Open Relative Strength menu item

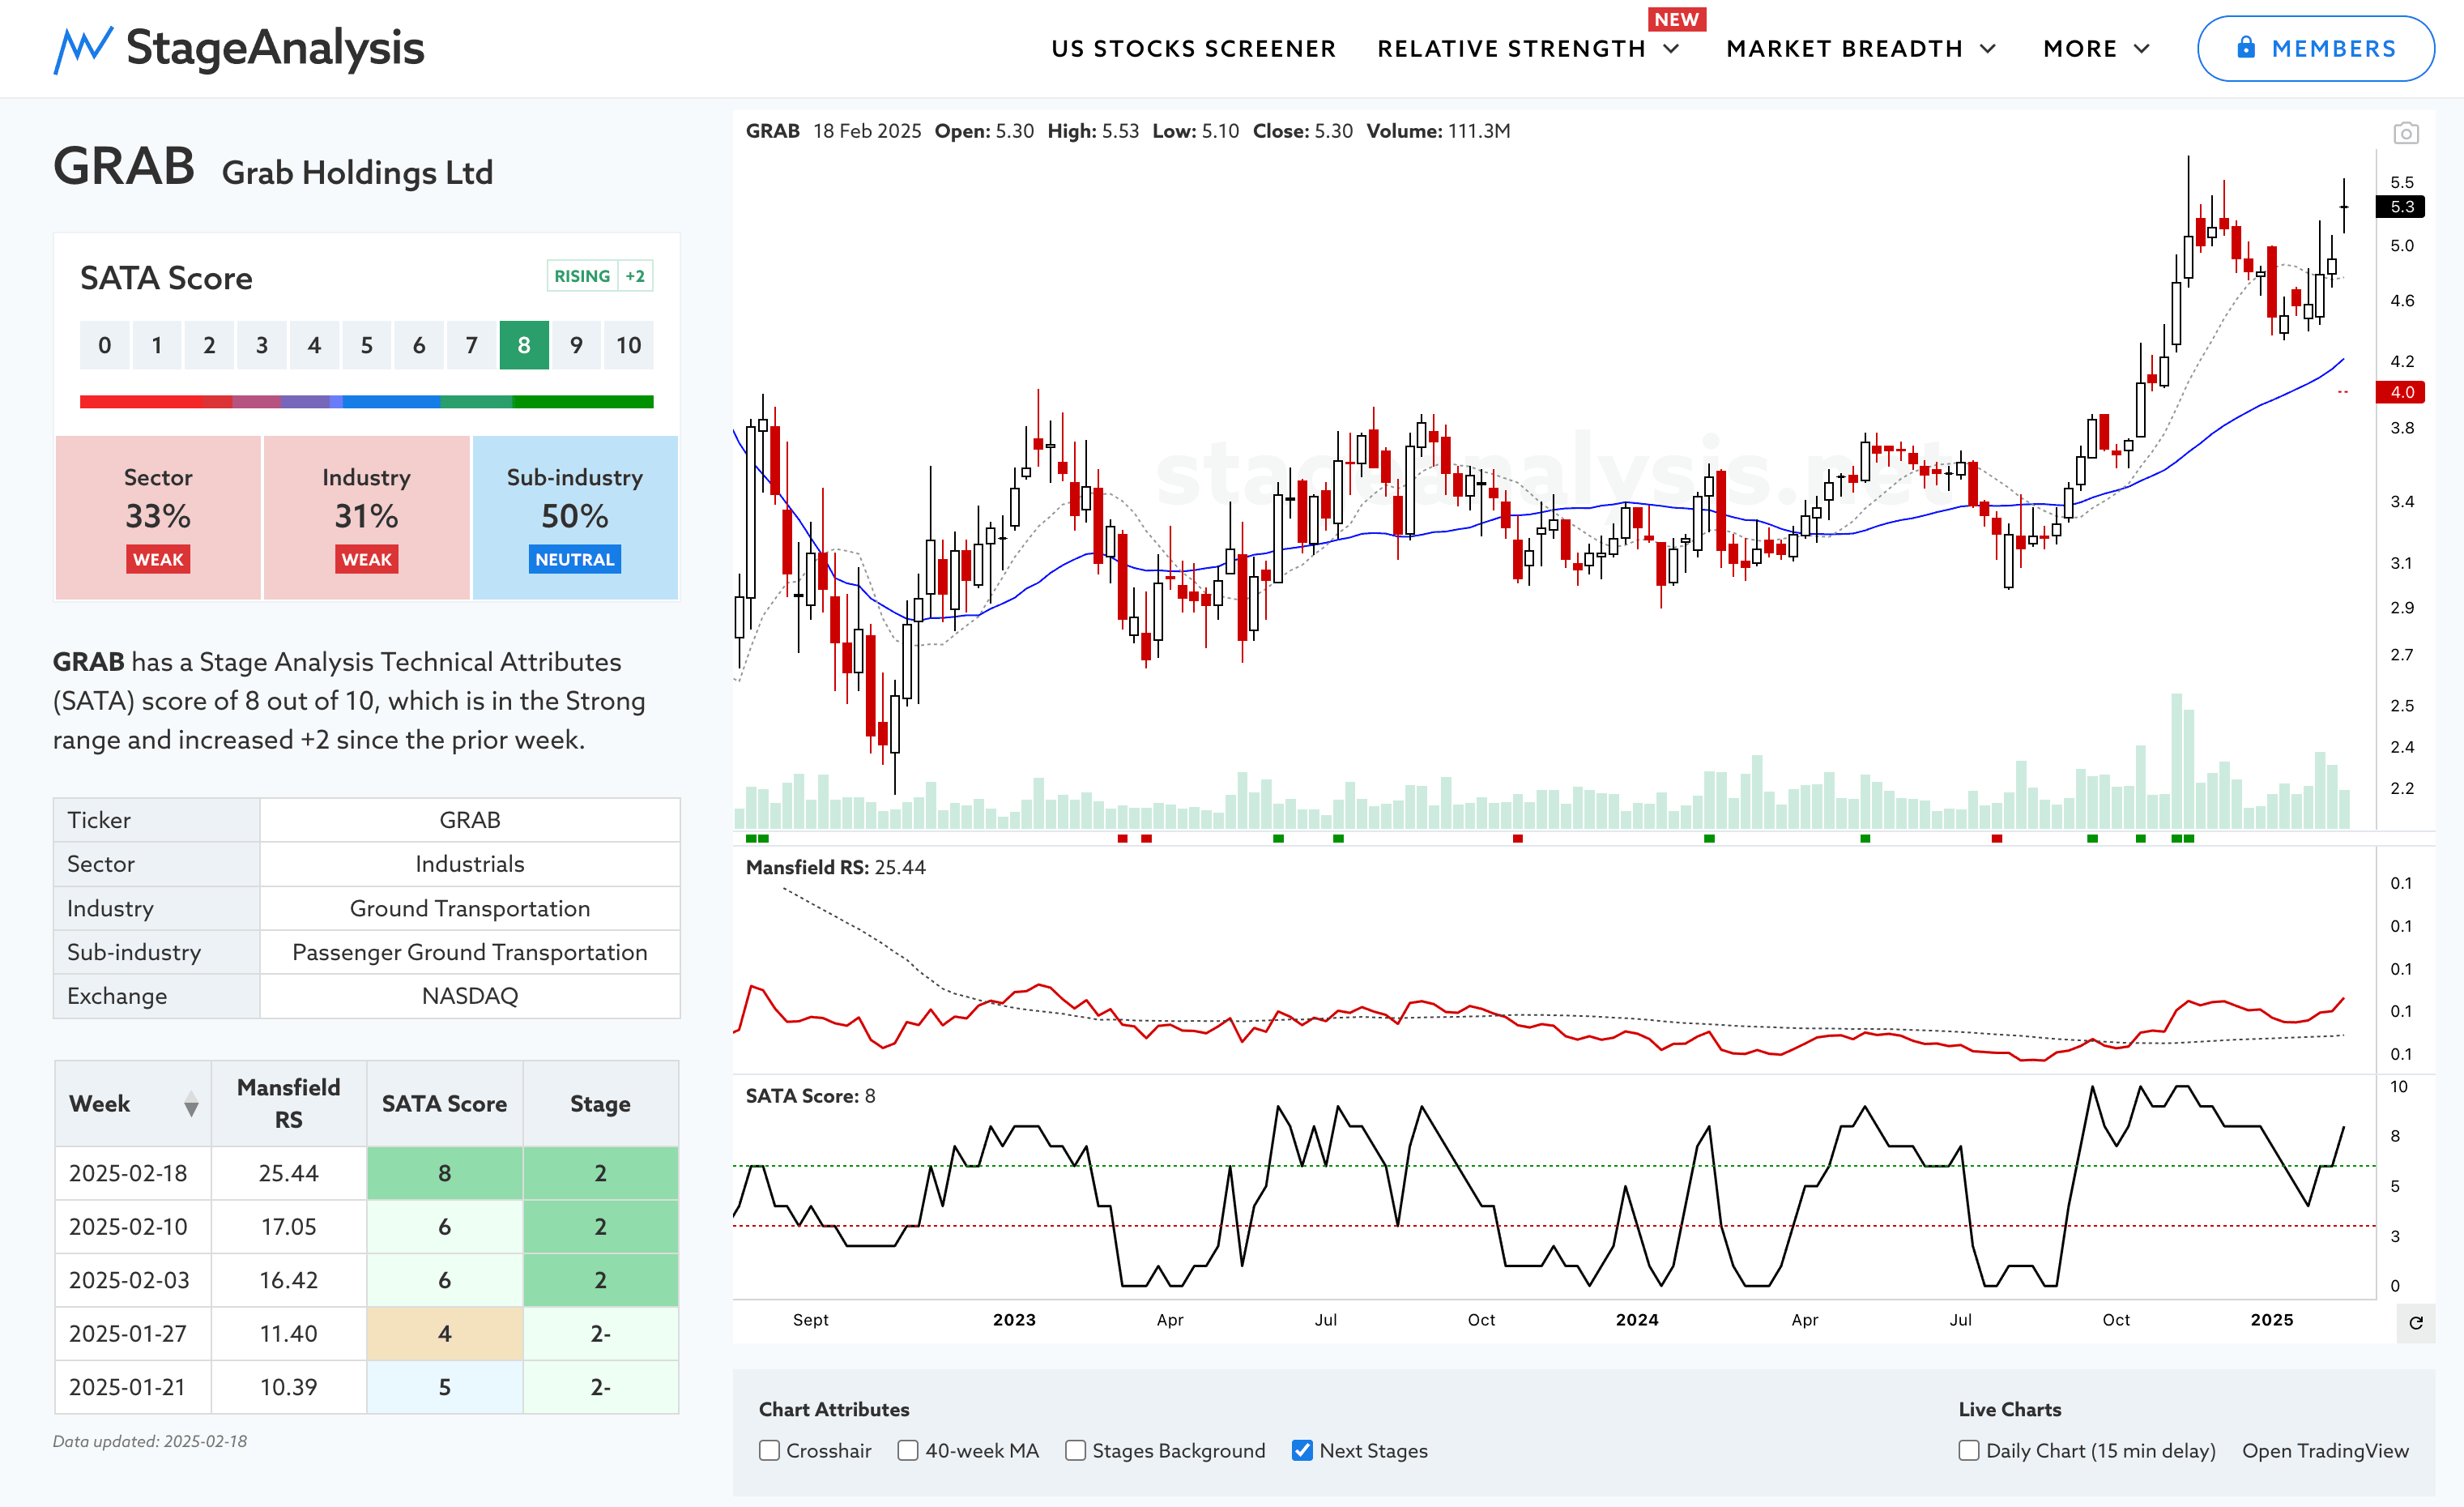point(1511,49)
